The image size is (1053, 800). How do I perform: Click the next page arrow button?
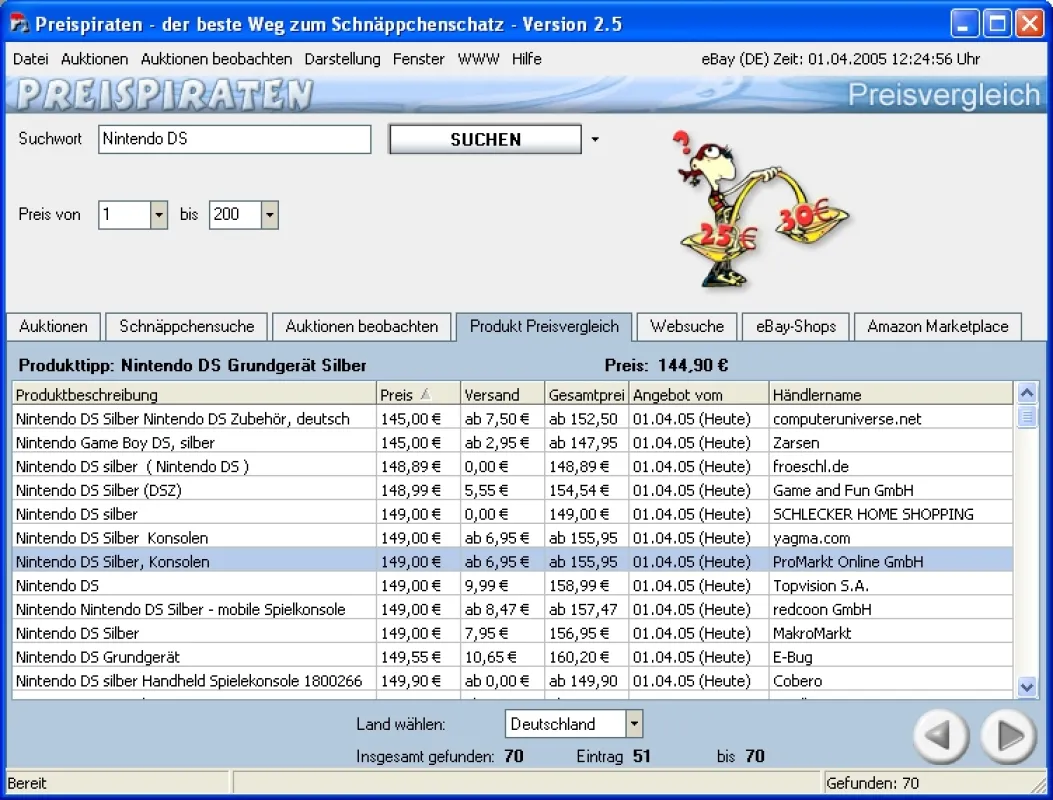[1008, 736]
